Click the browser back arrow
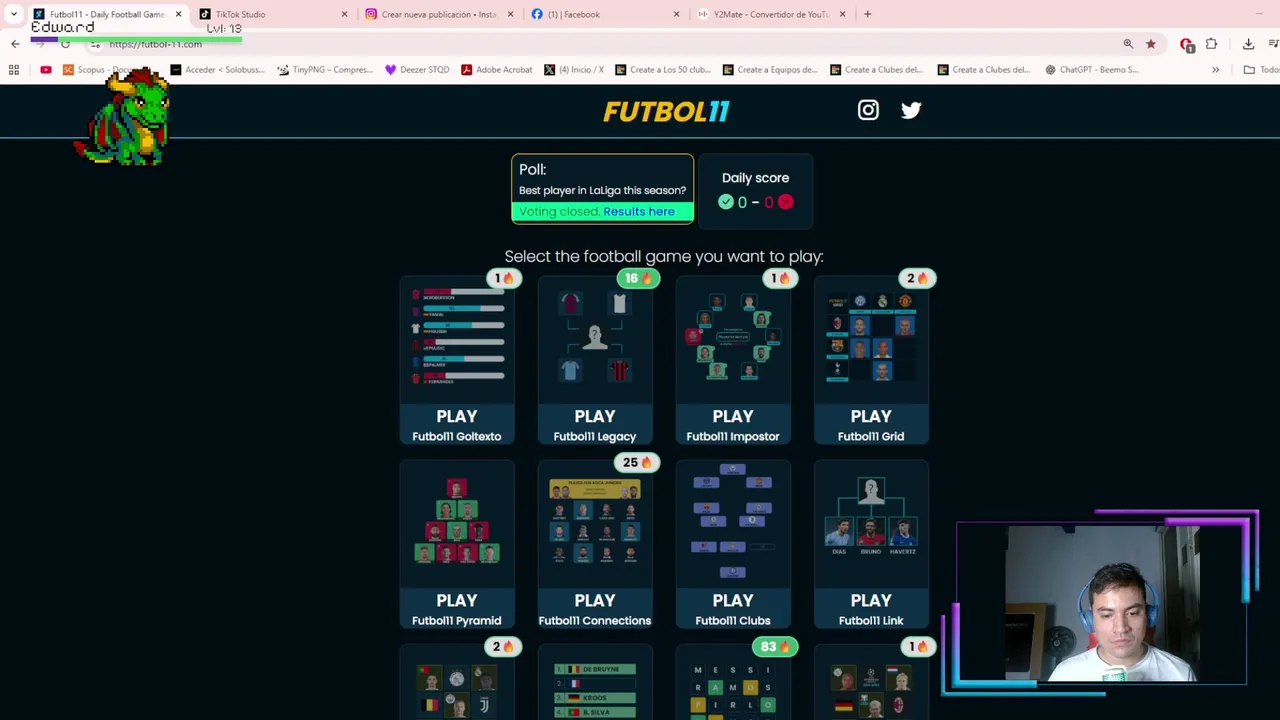The image size is (1280, 720). click(15, 44)
